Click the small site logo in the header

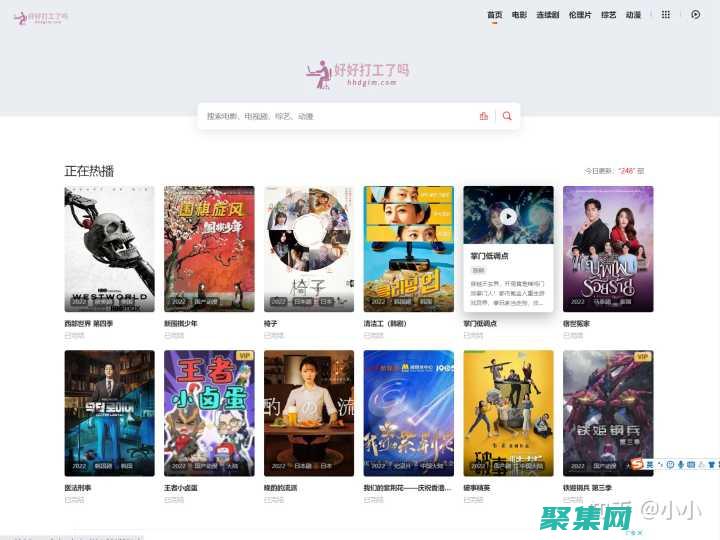point(40,17)
